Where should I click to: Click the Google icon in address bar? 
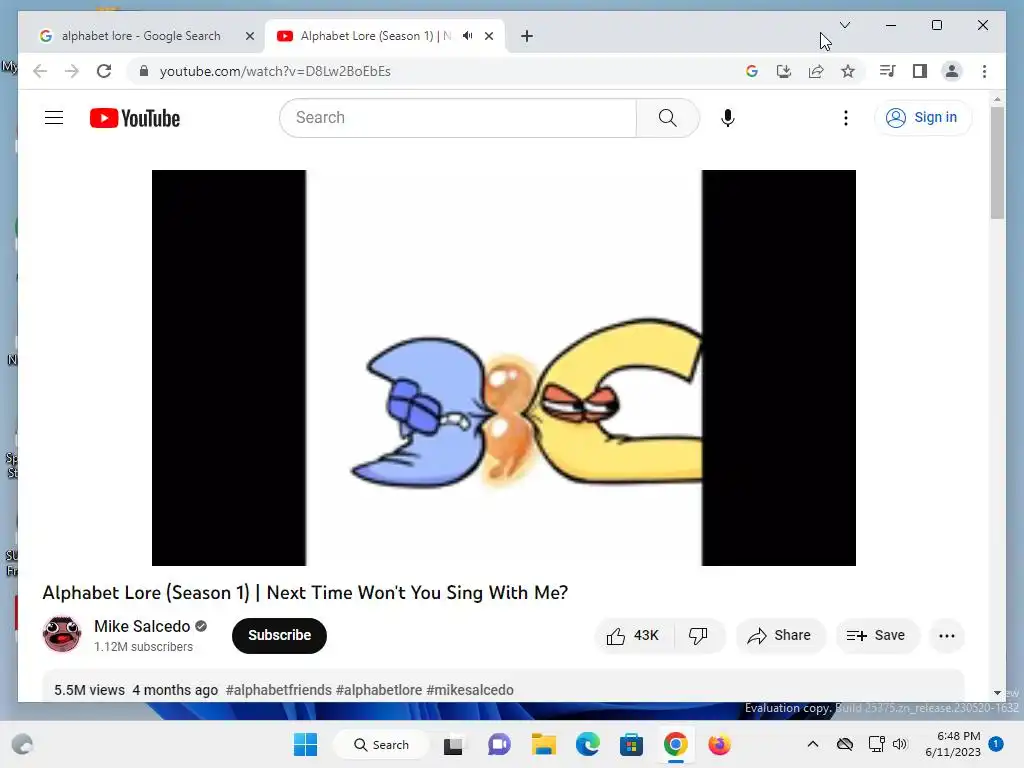(x=752, y=71)
